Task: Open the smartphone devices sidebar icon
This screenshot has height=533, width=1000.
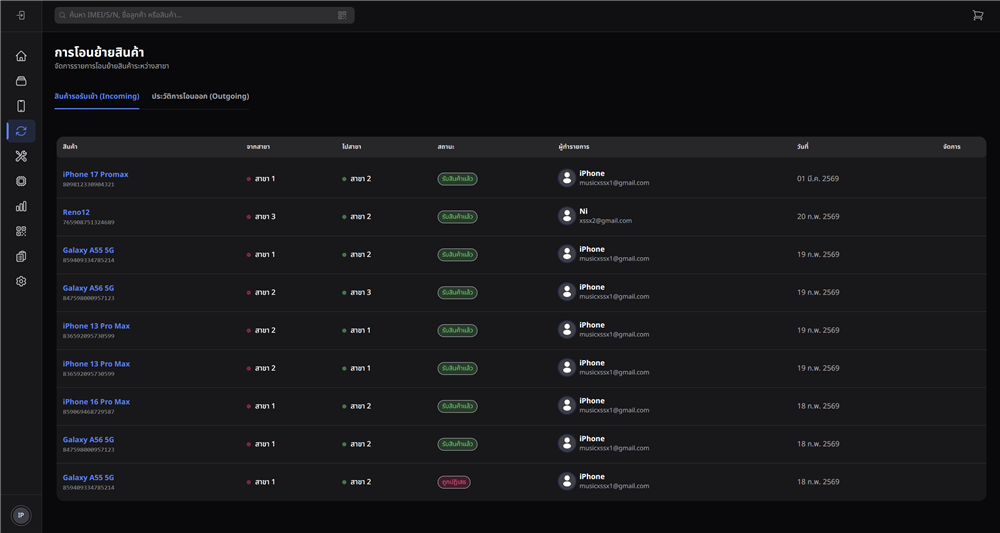Action: [21, 106]
